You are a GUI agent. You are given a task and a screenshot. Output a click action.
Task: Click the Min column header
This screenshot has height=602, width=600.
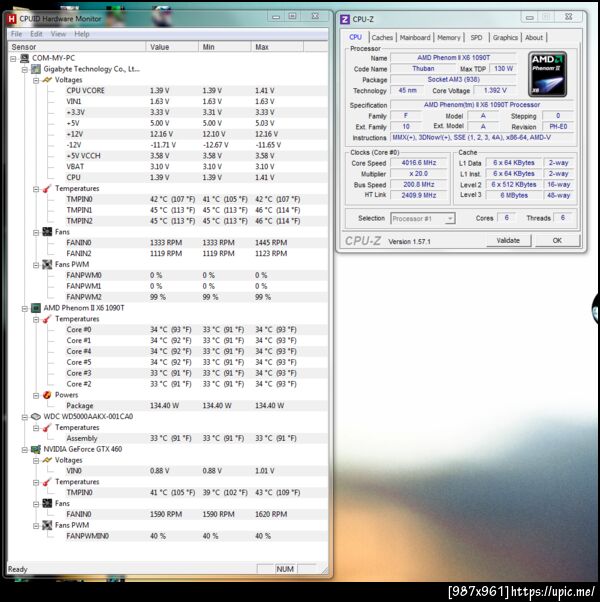tap(225, 47)
